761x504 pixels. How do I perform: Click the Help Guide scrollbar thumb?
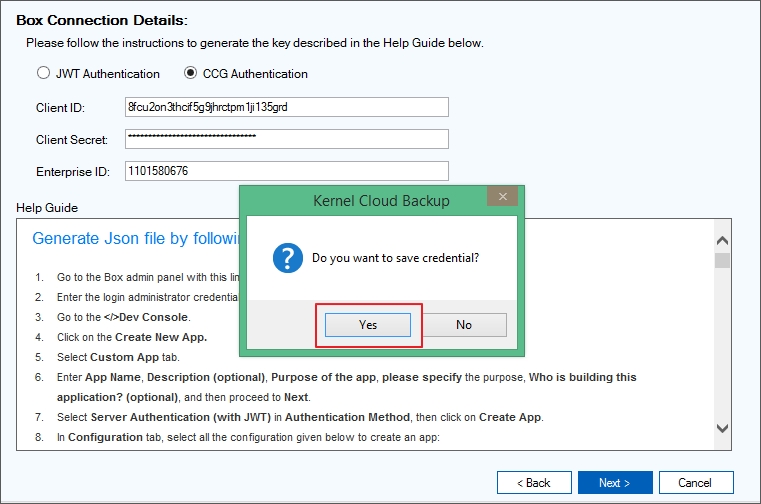722,260
